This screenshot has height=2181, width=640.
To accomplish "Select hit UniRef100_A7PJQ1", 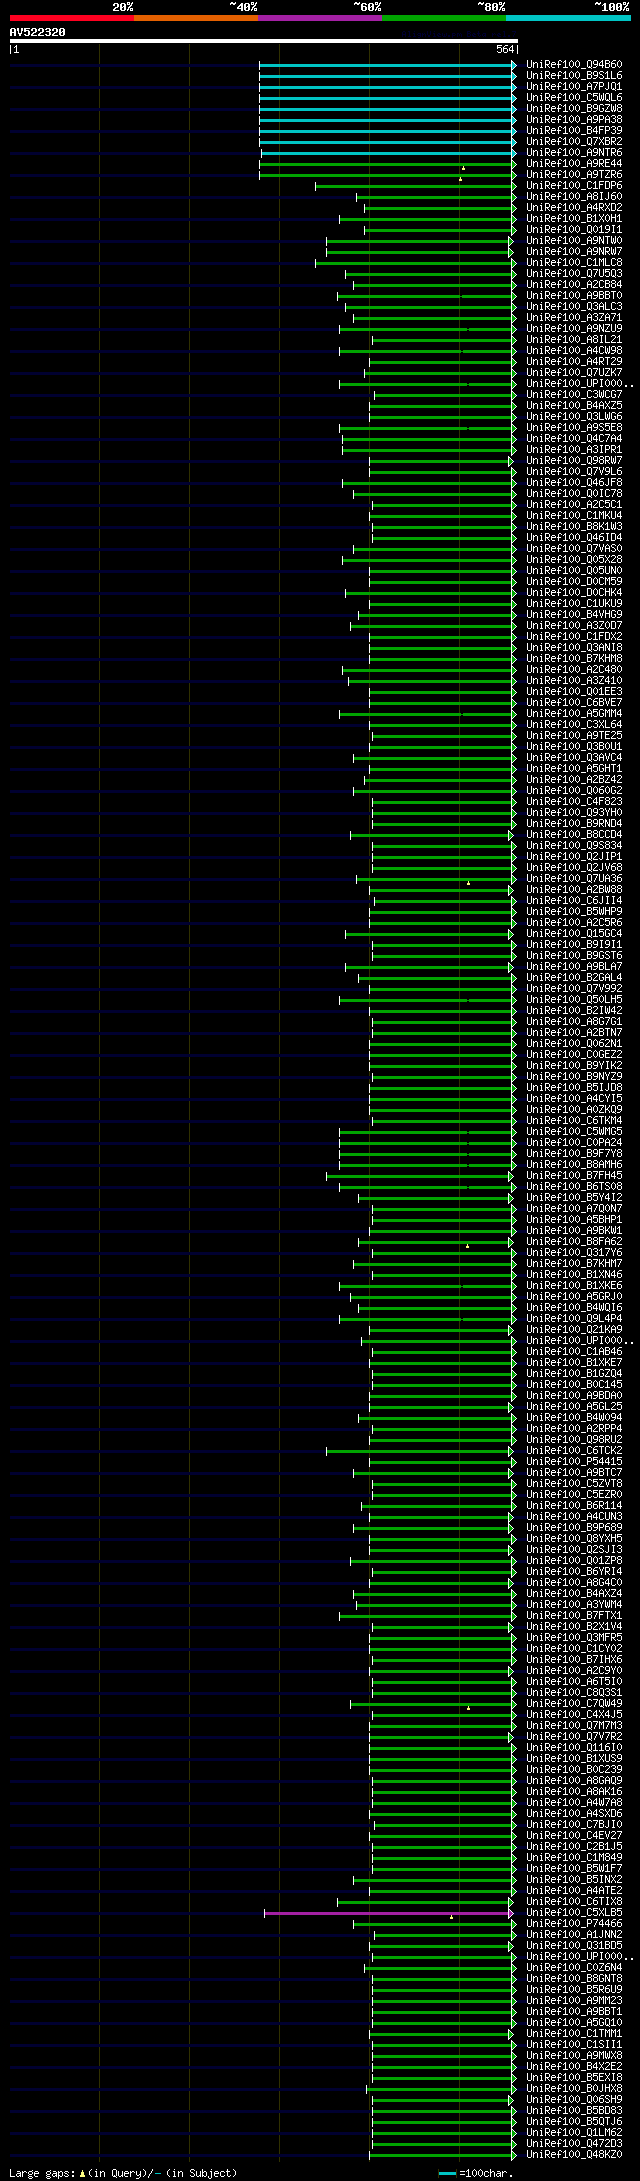I will 574,87.
